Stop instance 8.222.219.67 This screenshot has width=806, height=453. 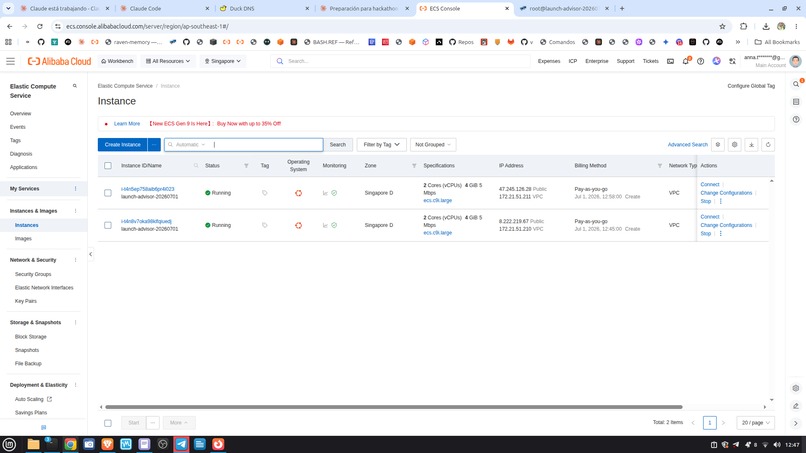point(705,233)
